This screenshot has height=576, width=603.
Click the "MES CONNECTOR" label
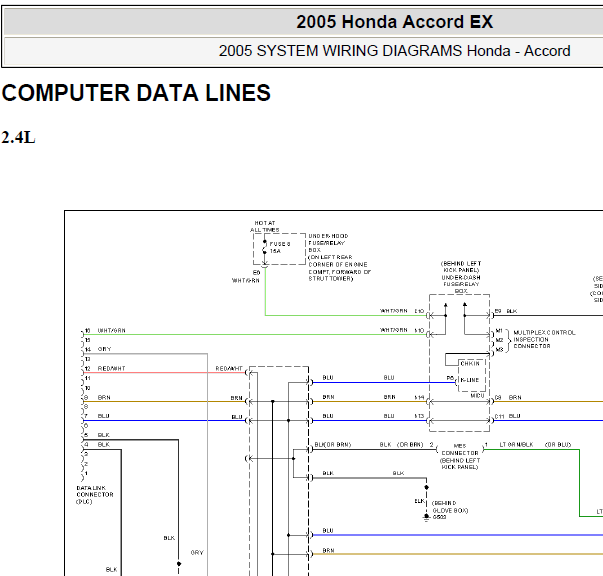[460, 449]
